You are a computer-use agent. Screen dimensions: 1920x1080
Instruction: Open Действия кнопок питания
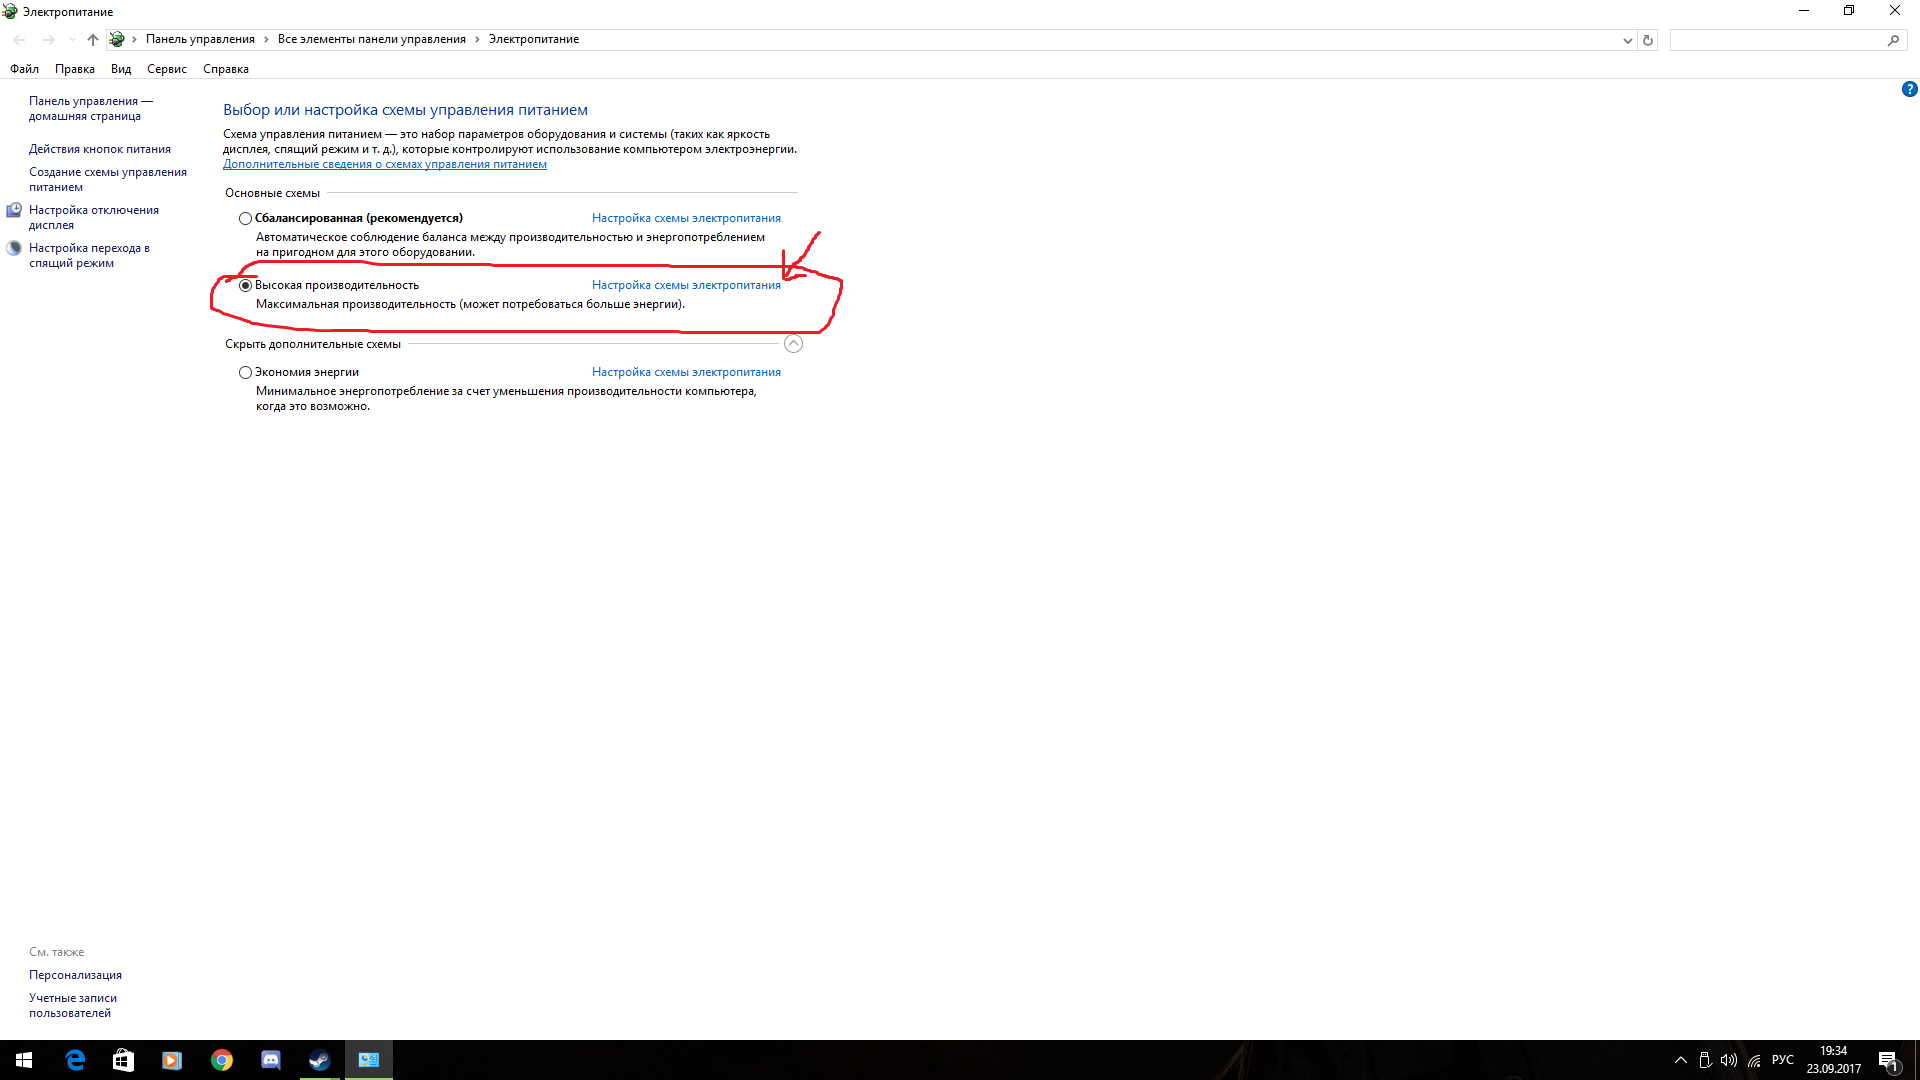100,149
